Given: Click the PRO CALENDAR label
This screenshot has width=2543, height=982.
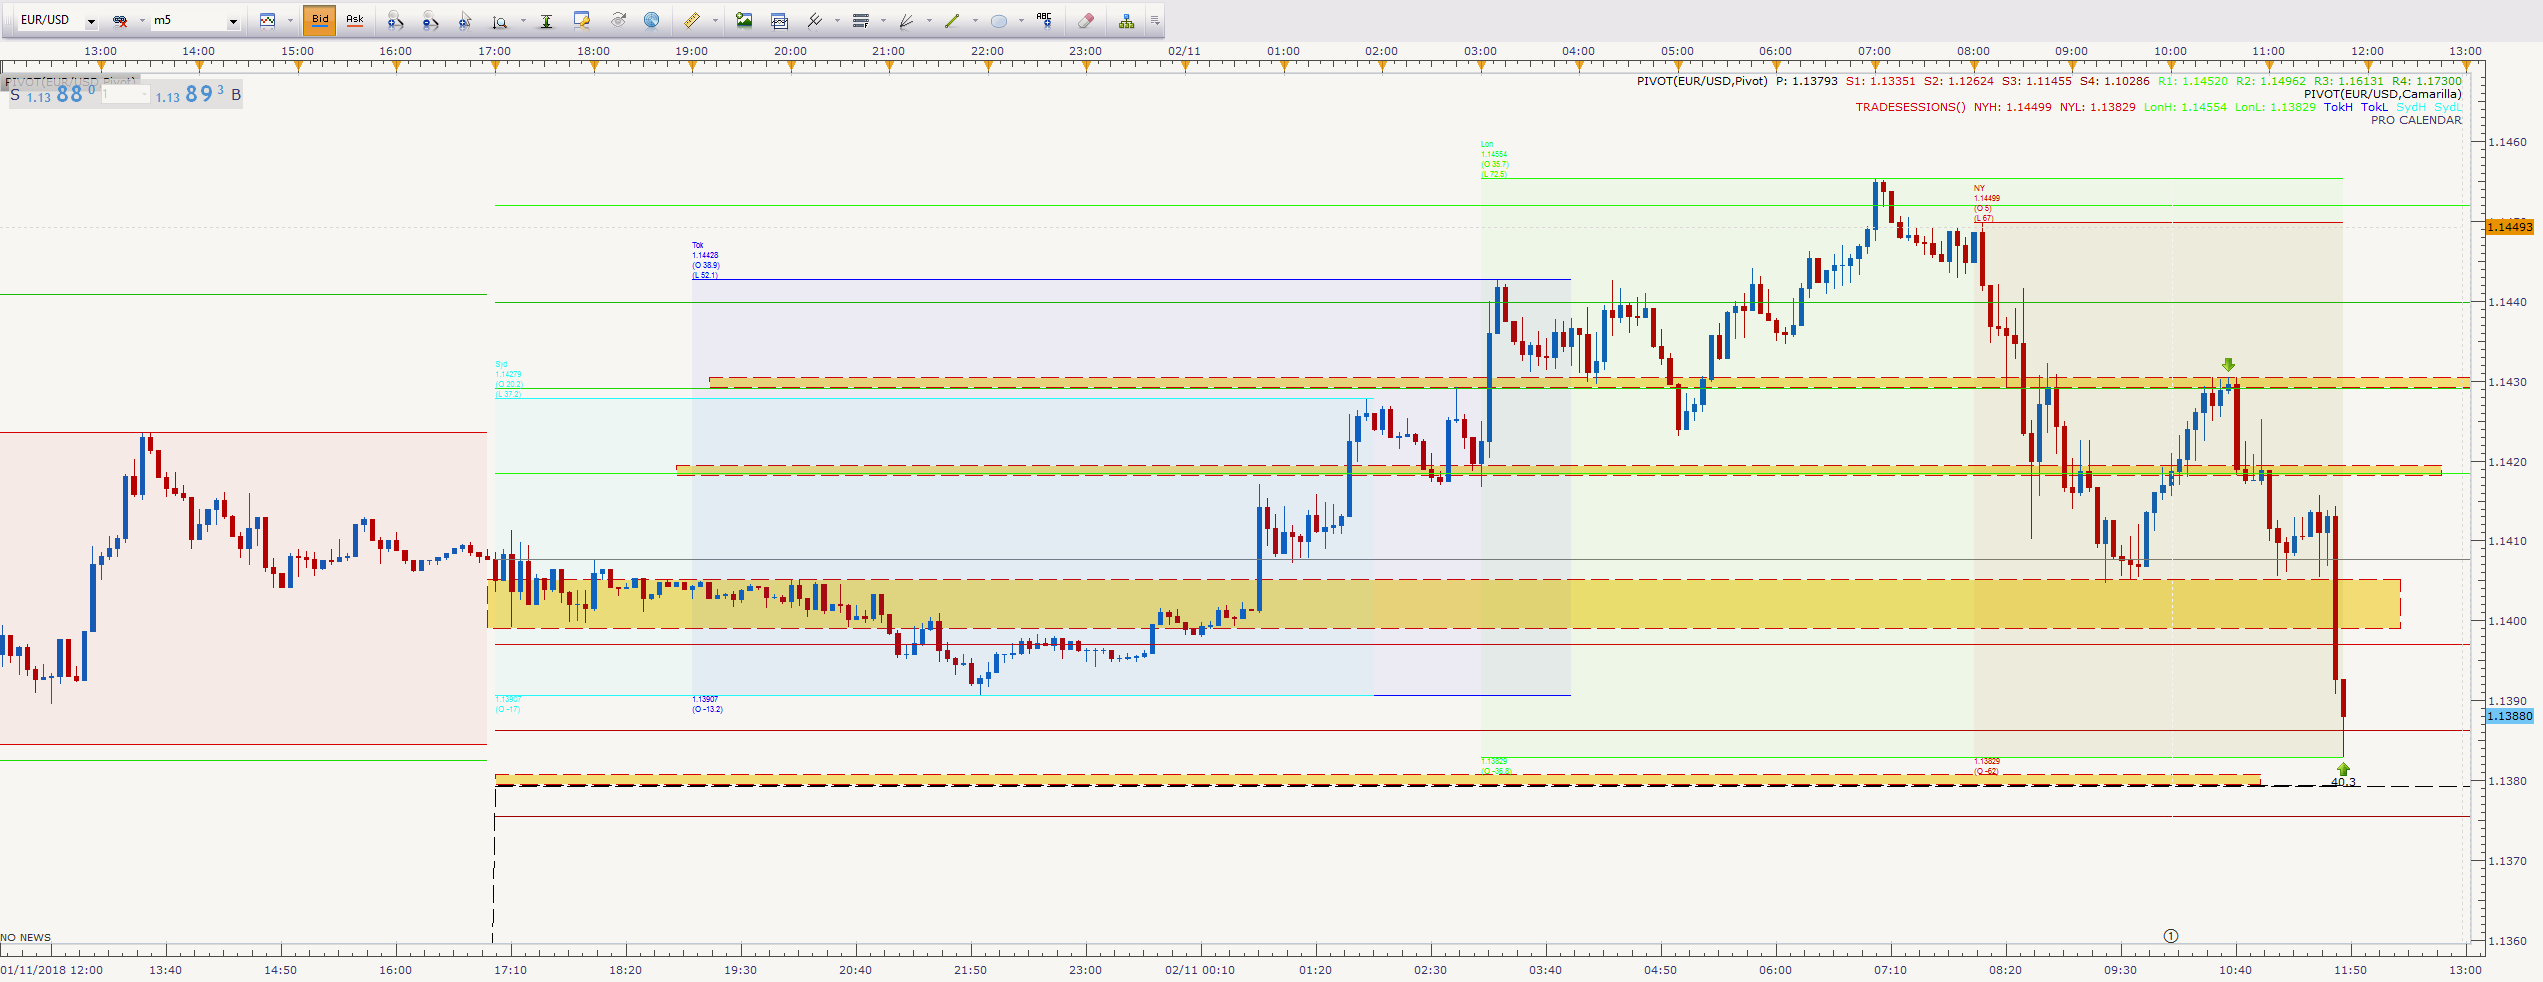Looking at the screenshot, I should pos(2416,120).
